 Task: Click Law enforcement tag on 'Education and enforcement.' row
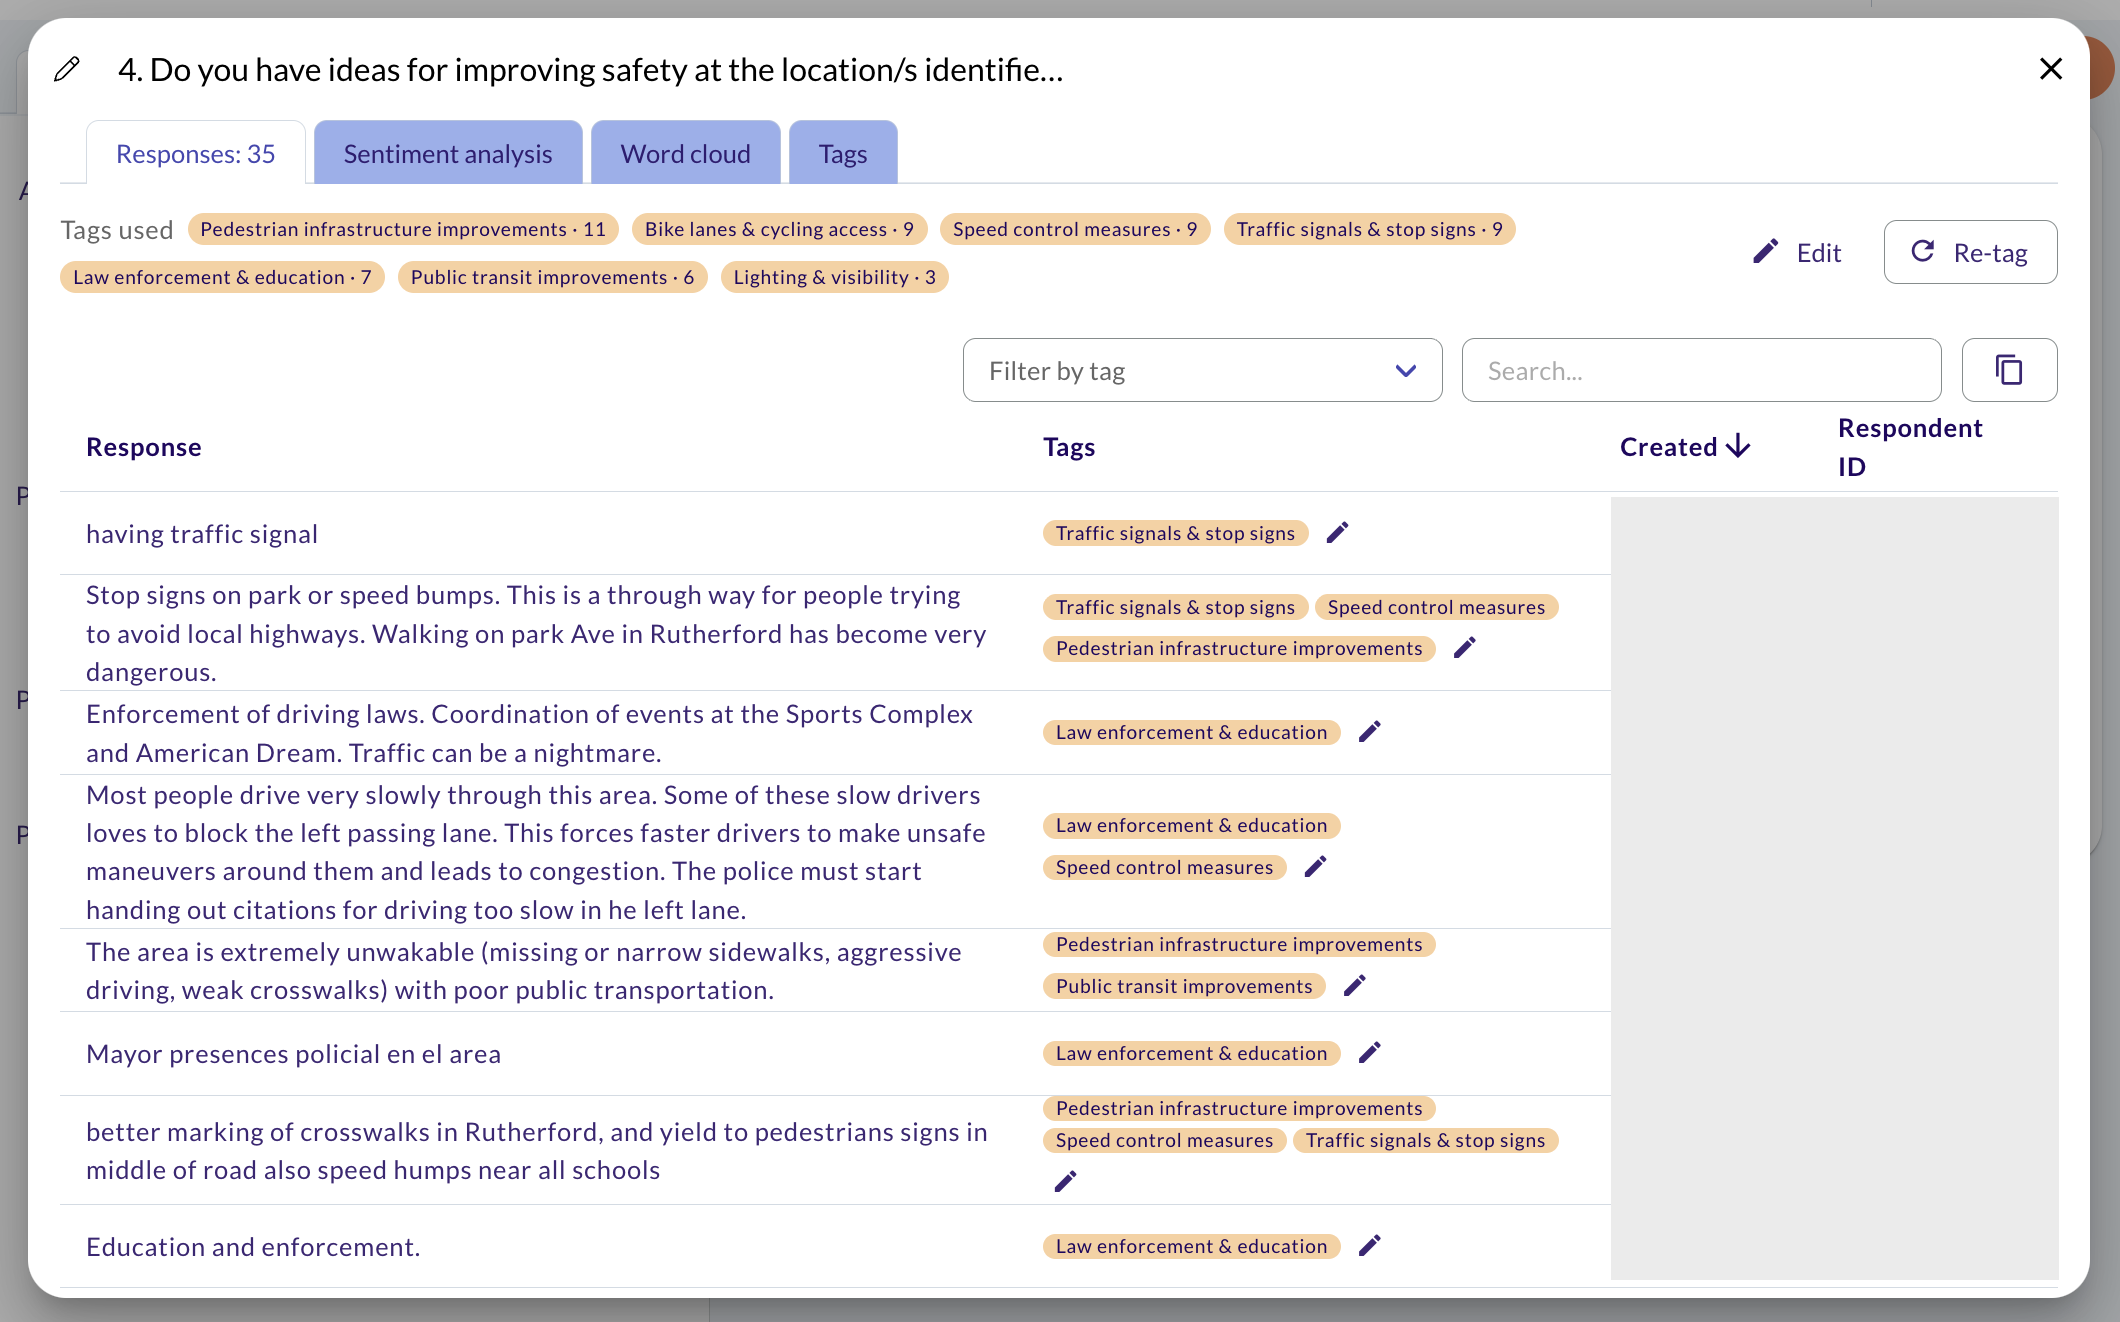click(1191, 1246)
